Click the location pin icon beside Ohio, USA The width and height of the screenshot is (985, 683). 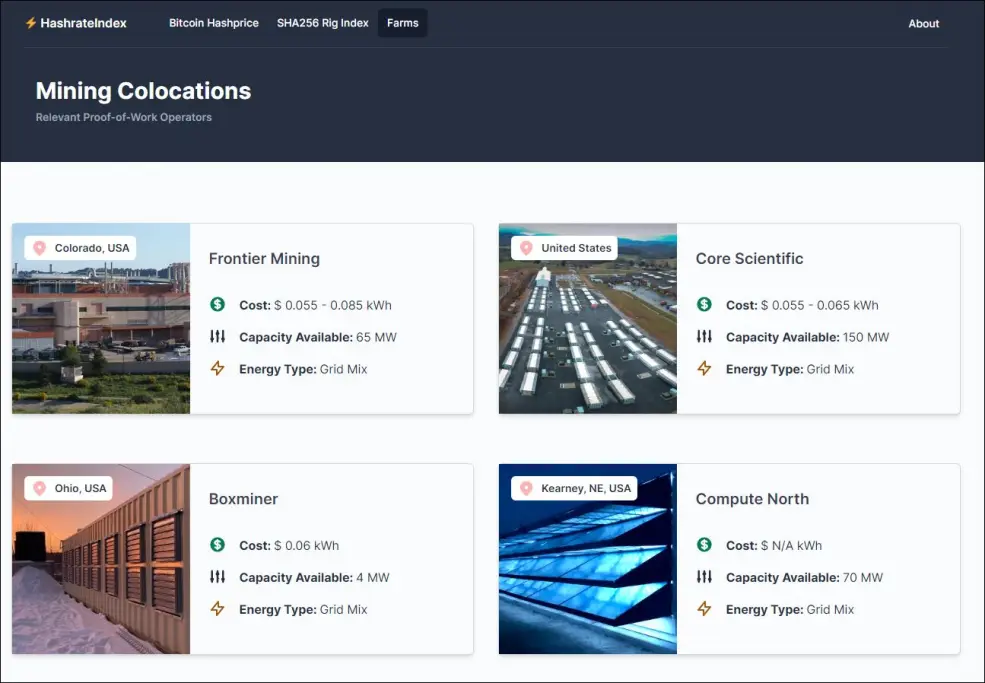coord(40,488)
